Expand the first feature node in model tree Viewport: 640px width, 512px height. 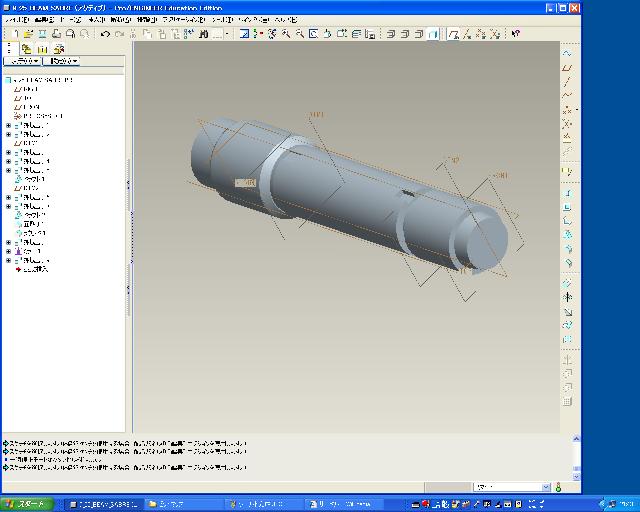[9, 125]
